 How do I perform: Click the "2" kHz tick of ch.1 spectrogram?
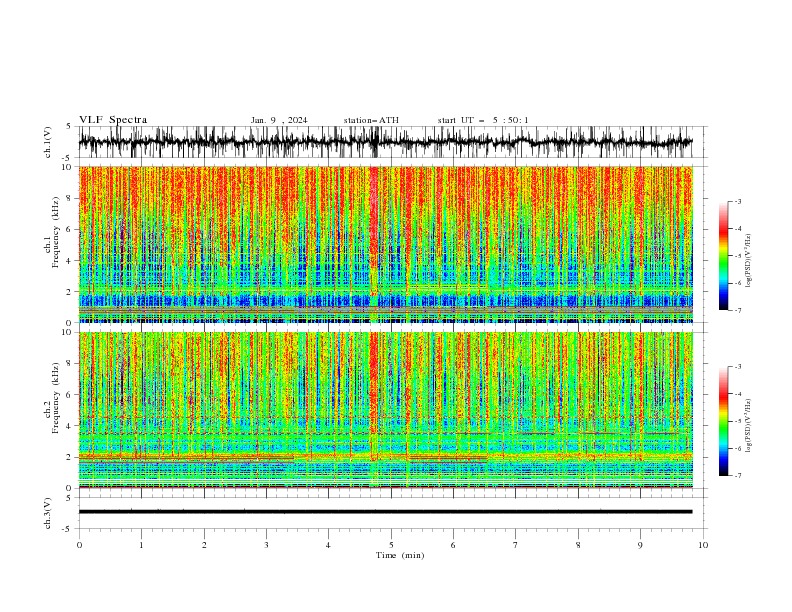(x=70, y=292)
